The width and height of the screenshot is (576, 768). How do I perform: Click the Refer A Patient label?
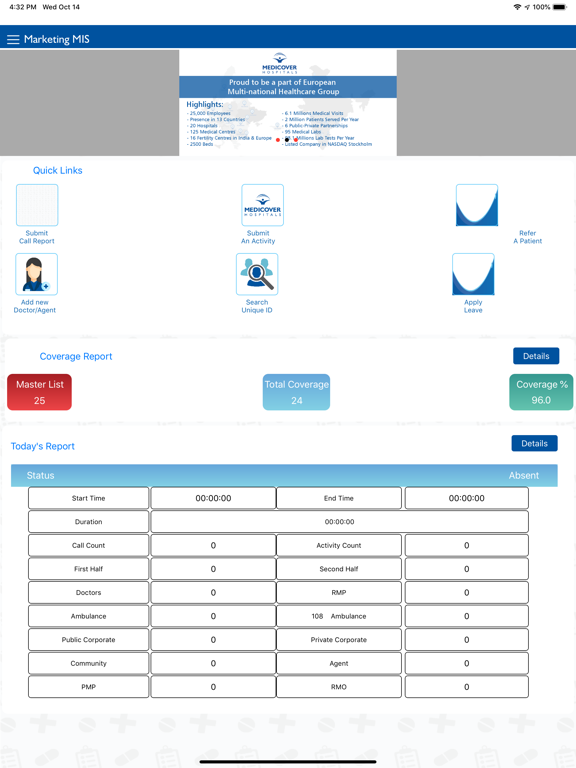coord(528,237)
